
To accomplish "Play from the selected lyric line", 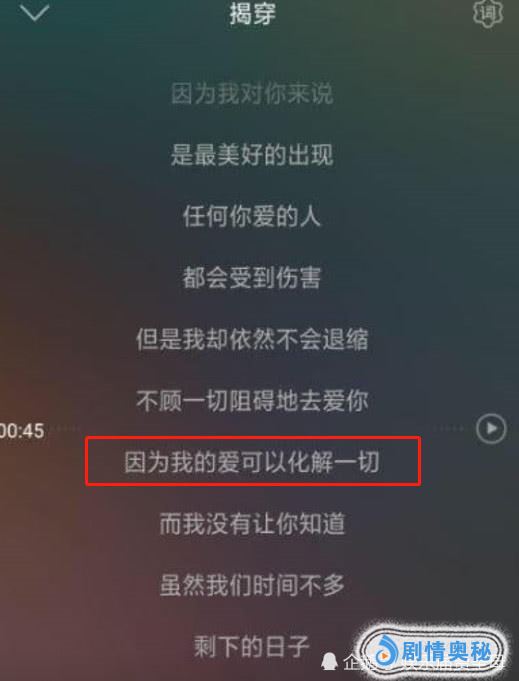I will point(491,429).
